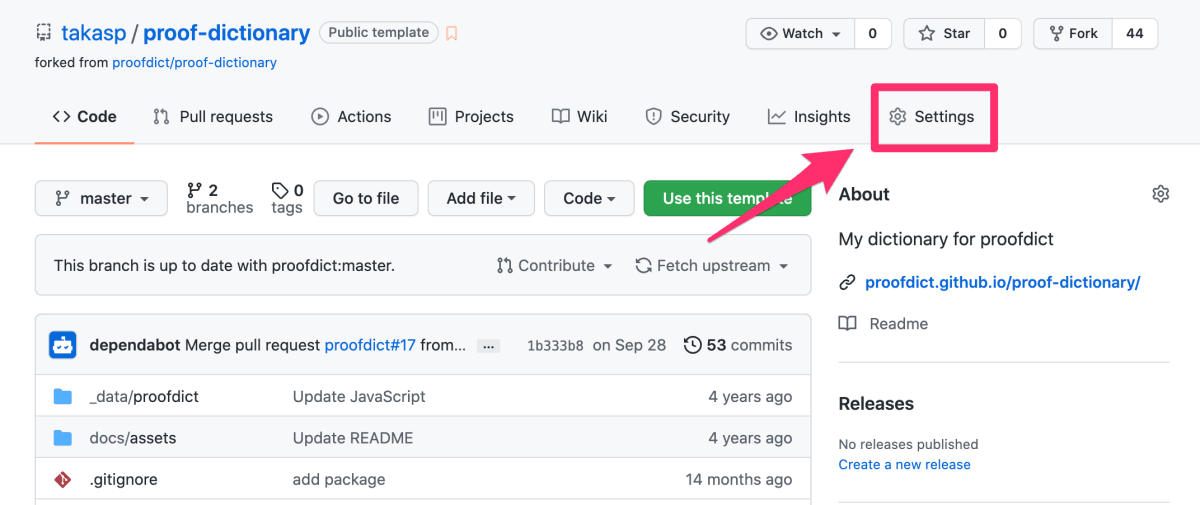Open the .gitignore file
1200x505 pixels.
point(124,480)
